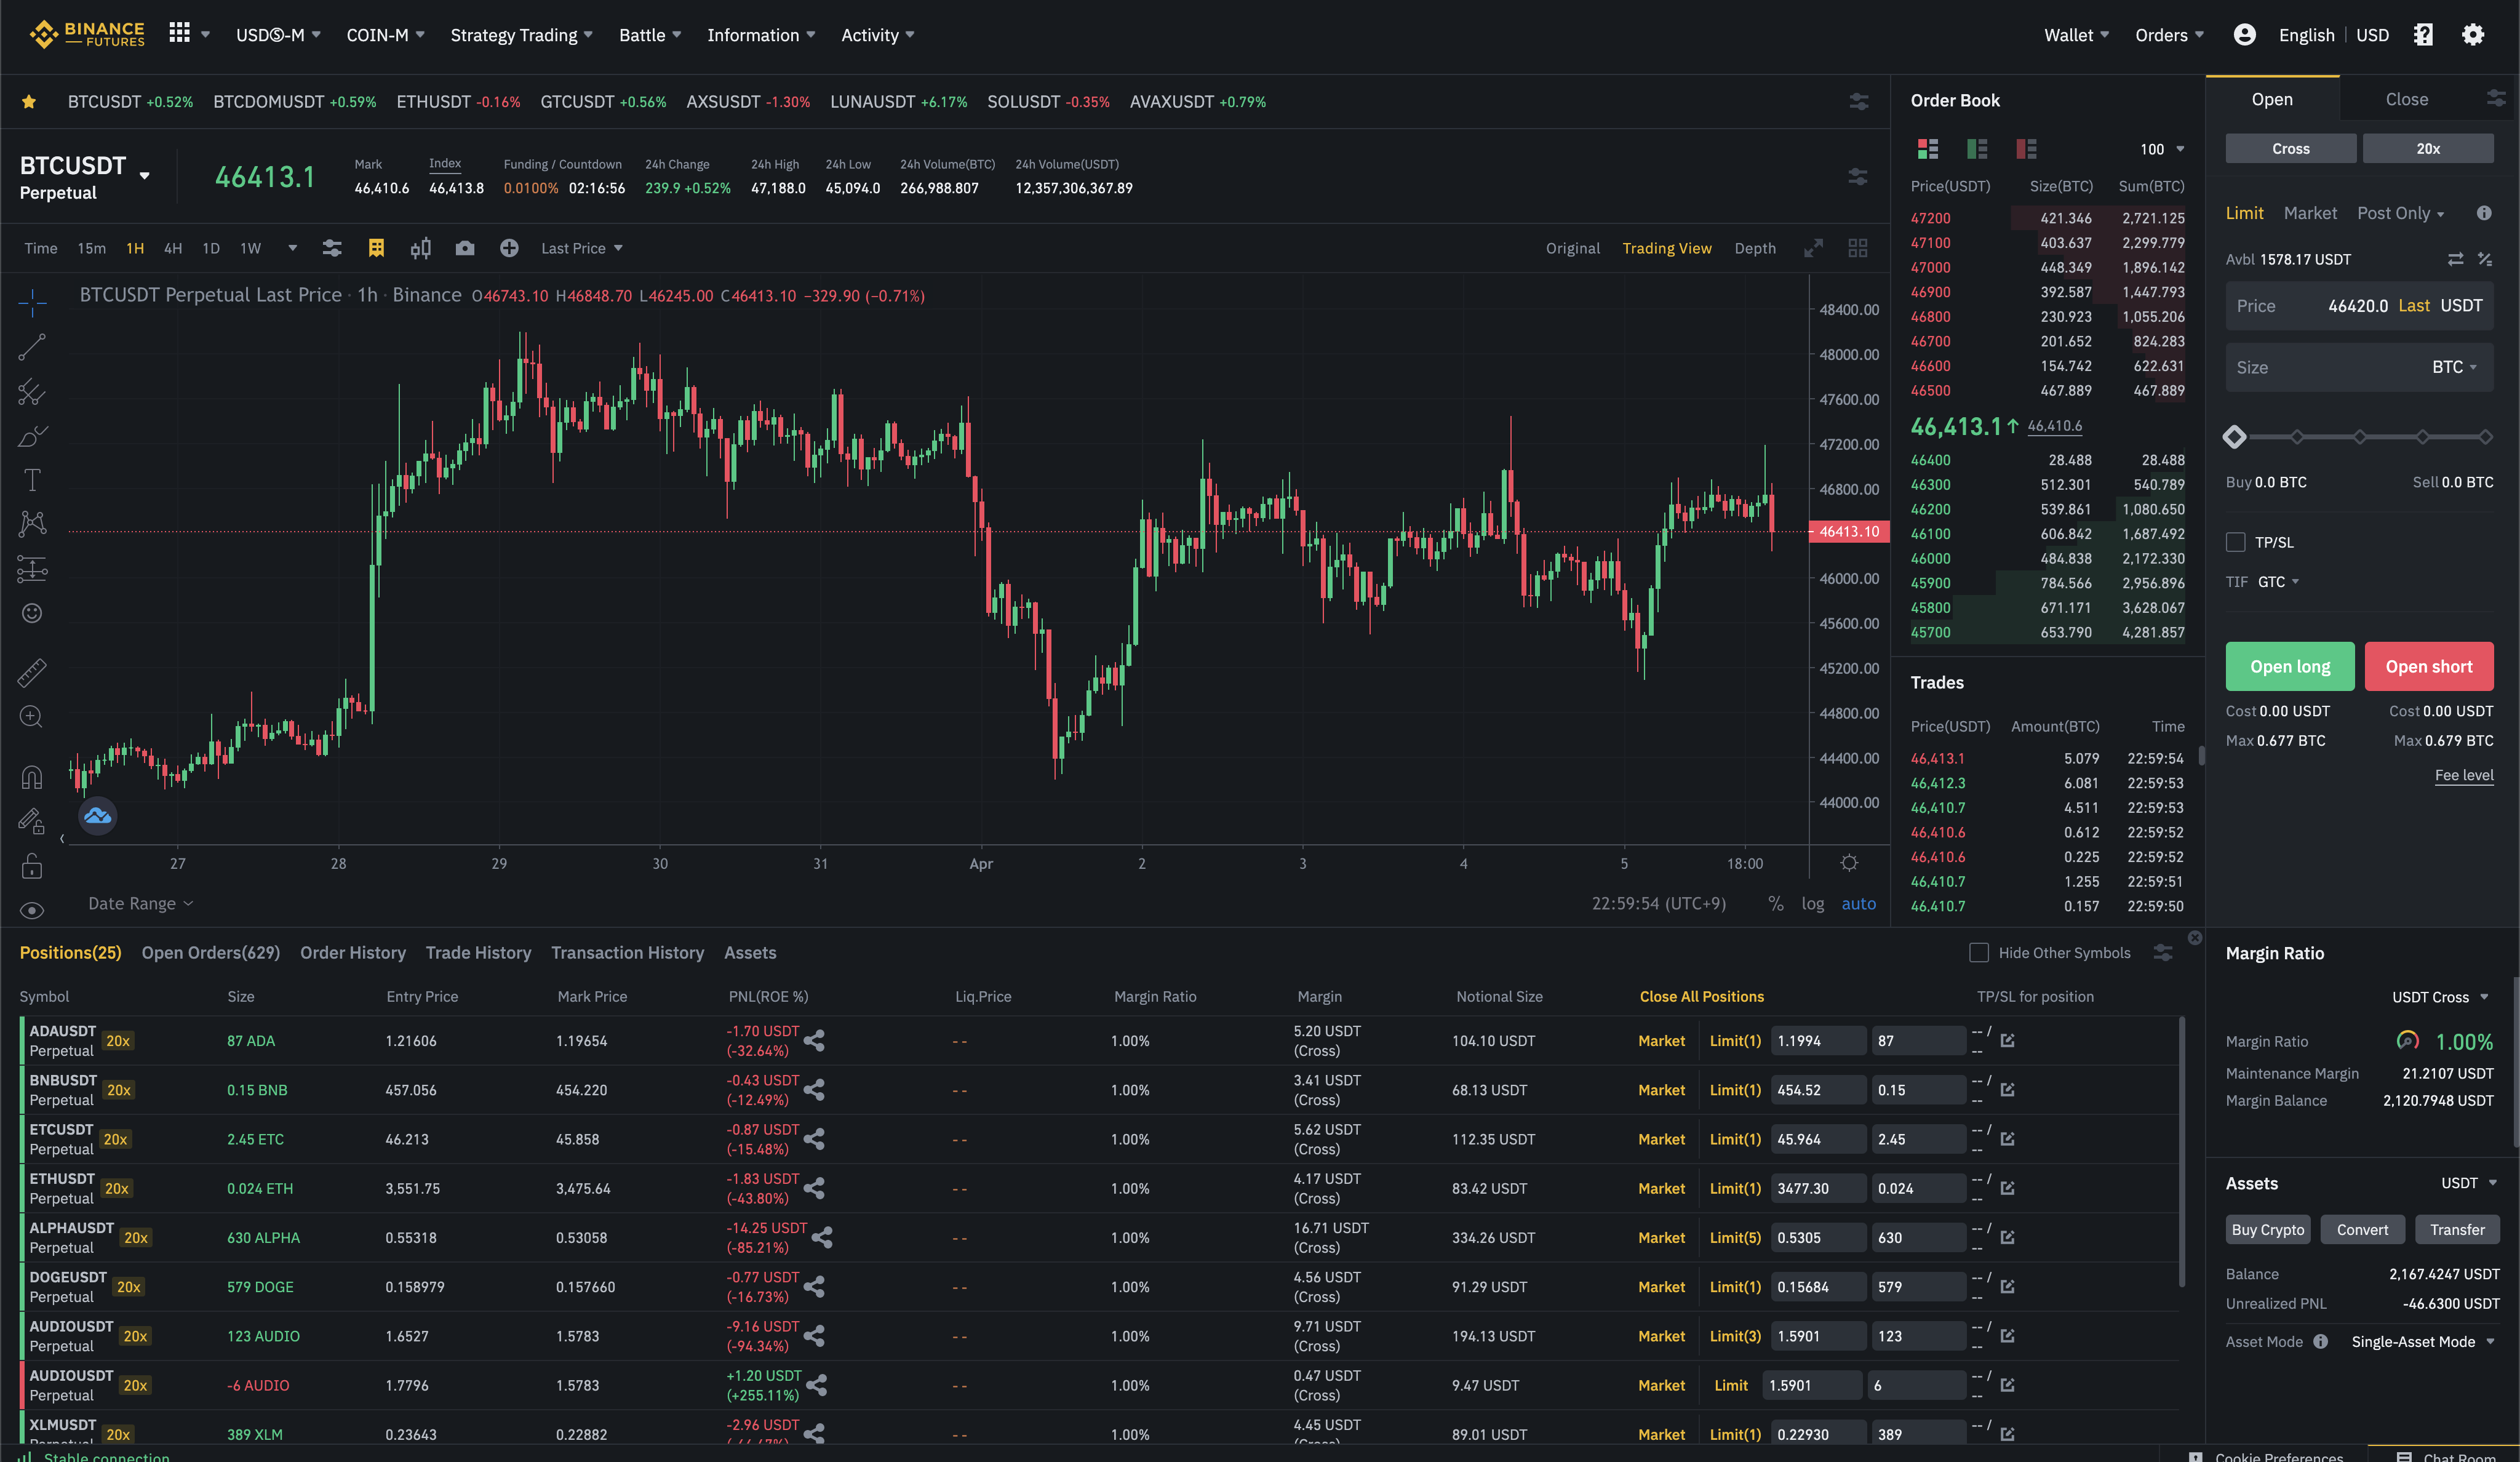Open the settings gear in top bar
The image size is (2520, 1462).
[2472, 35]
